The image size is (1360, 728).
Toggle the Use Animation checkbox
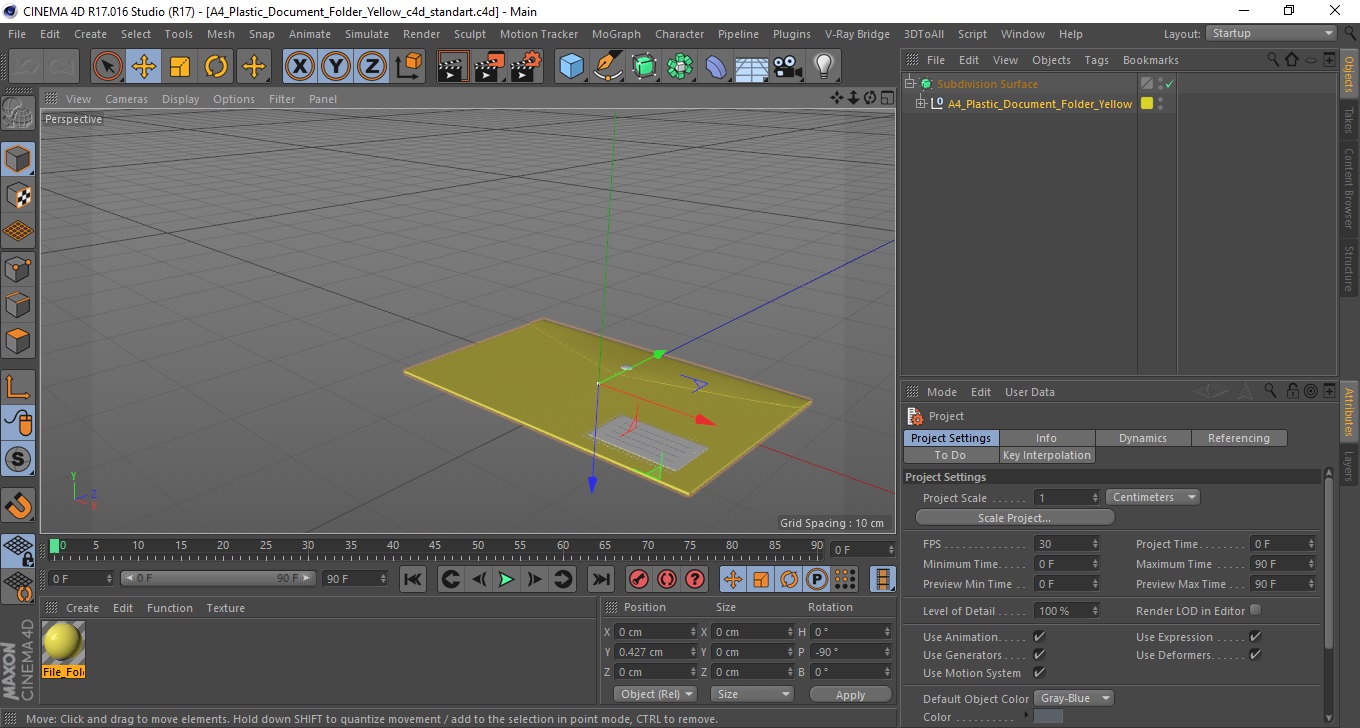coord(1039,637)
